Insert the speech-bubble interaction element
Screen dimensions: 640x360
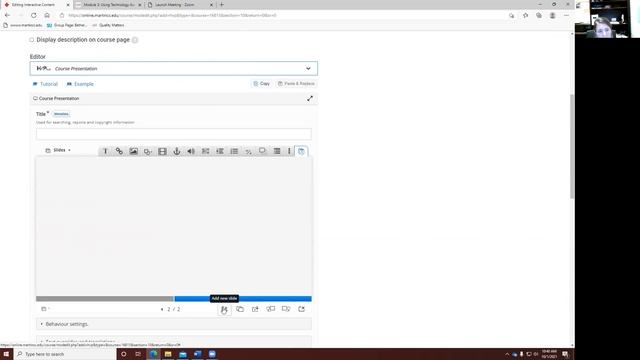point(262,151)
